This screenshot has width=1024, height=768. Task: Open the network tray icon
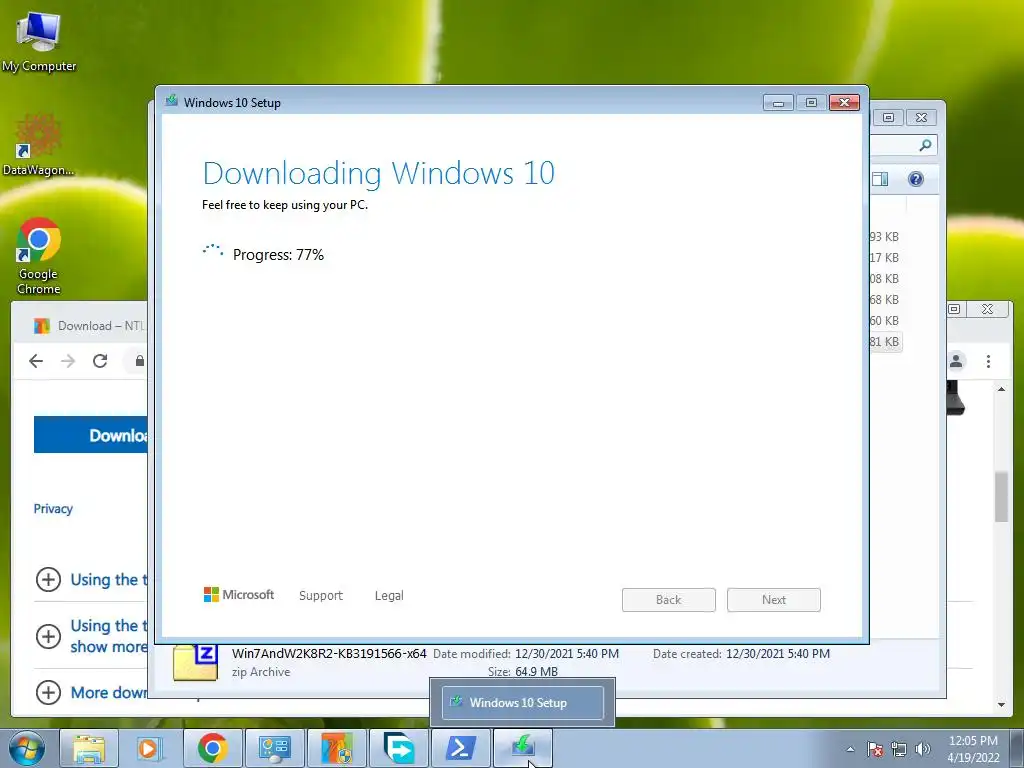pyautogui.click(x=899, y=749)
